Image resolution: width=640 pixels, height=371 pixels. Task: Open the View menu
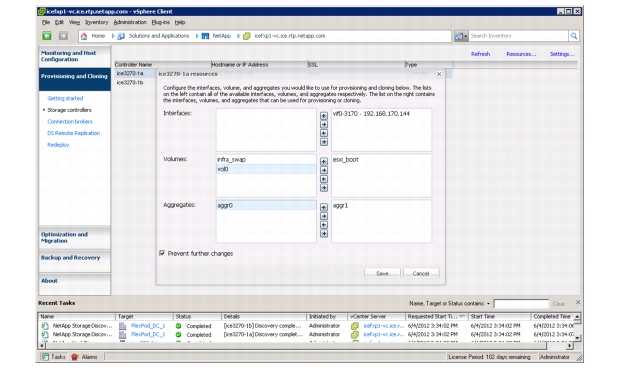click(74, 22)
